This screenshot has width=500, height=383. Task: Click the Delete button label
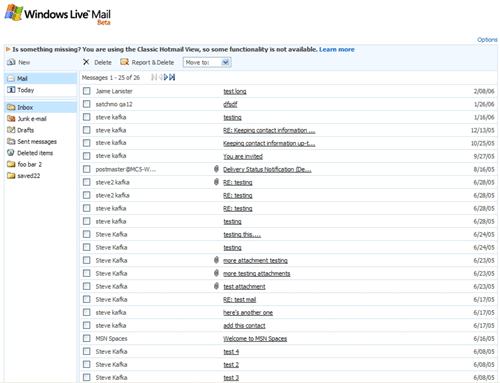[103, 62]
